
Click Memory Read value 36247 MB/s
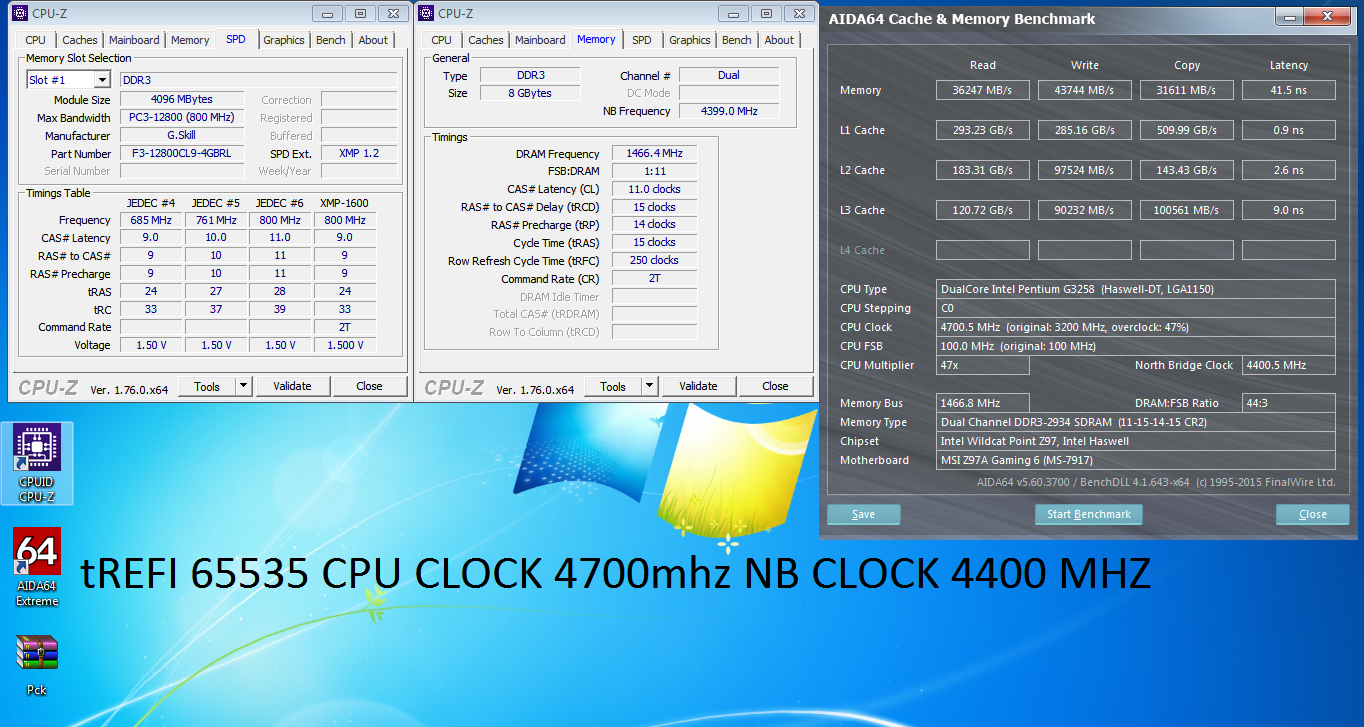tap(983, 90)
